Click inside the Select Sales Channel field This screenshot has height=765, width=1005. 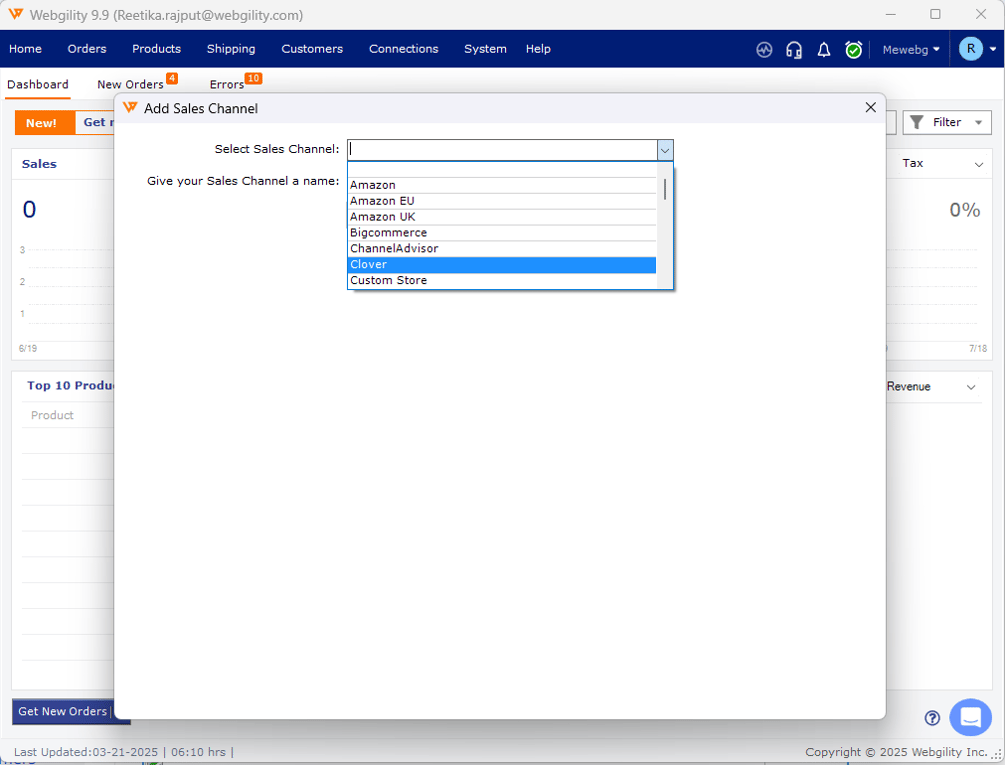click(502, 150)
